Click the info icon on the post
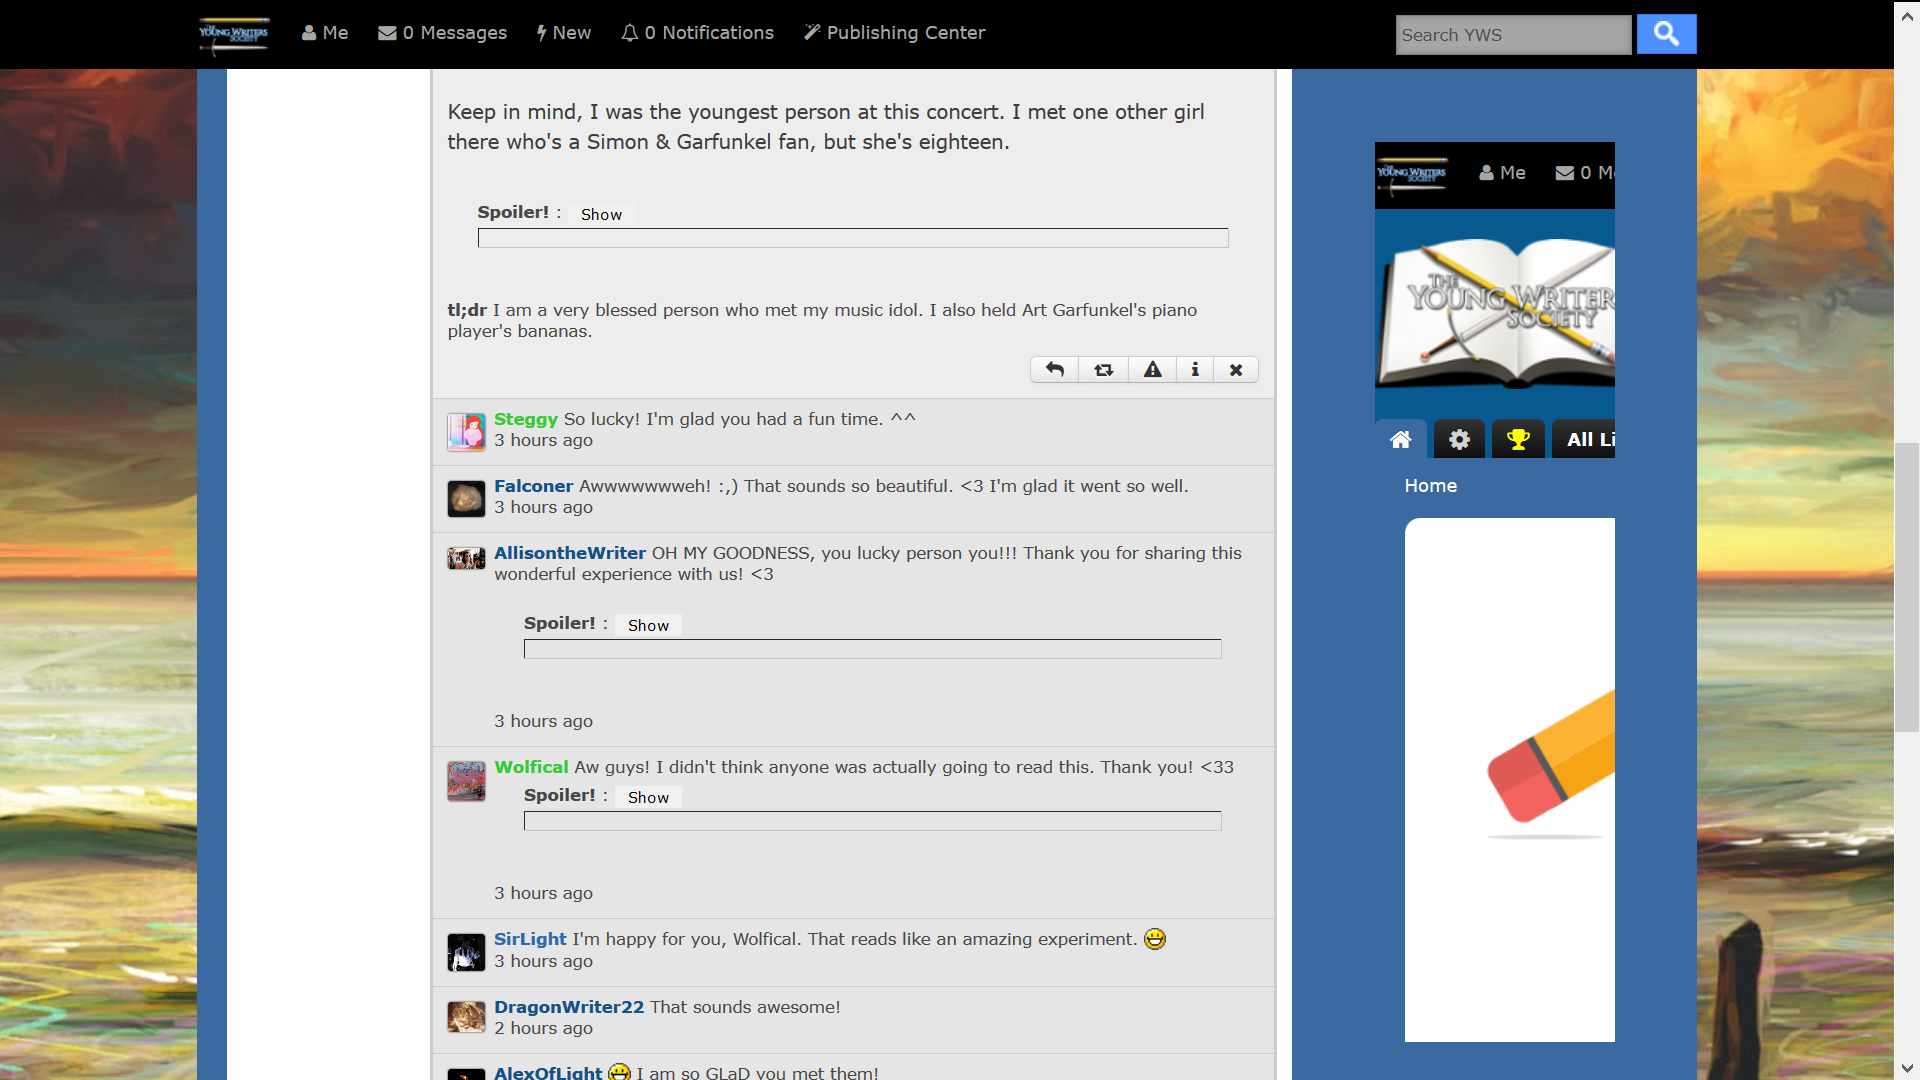The image size is (1920, 1080). tap(1195, 370)
